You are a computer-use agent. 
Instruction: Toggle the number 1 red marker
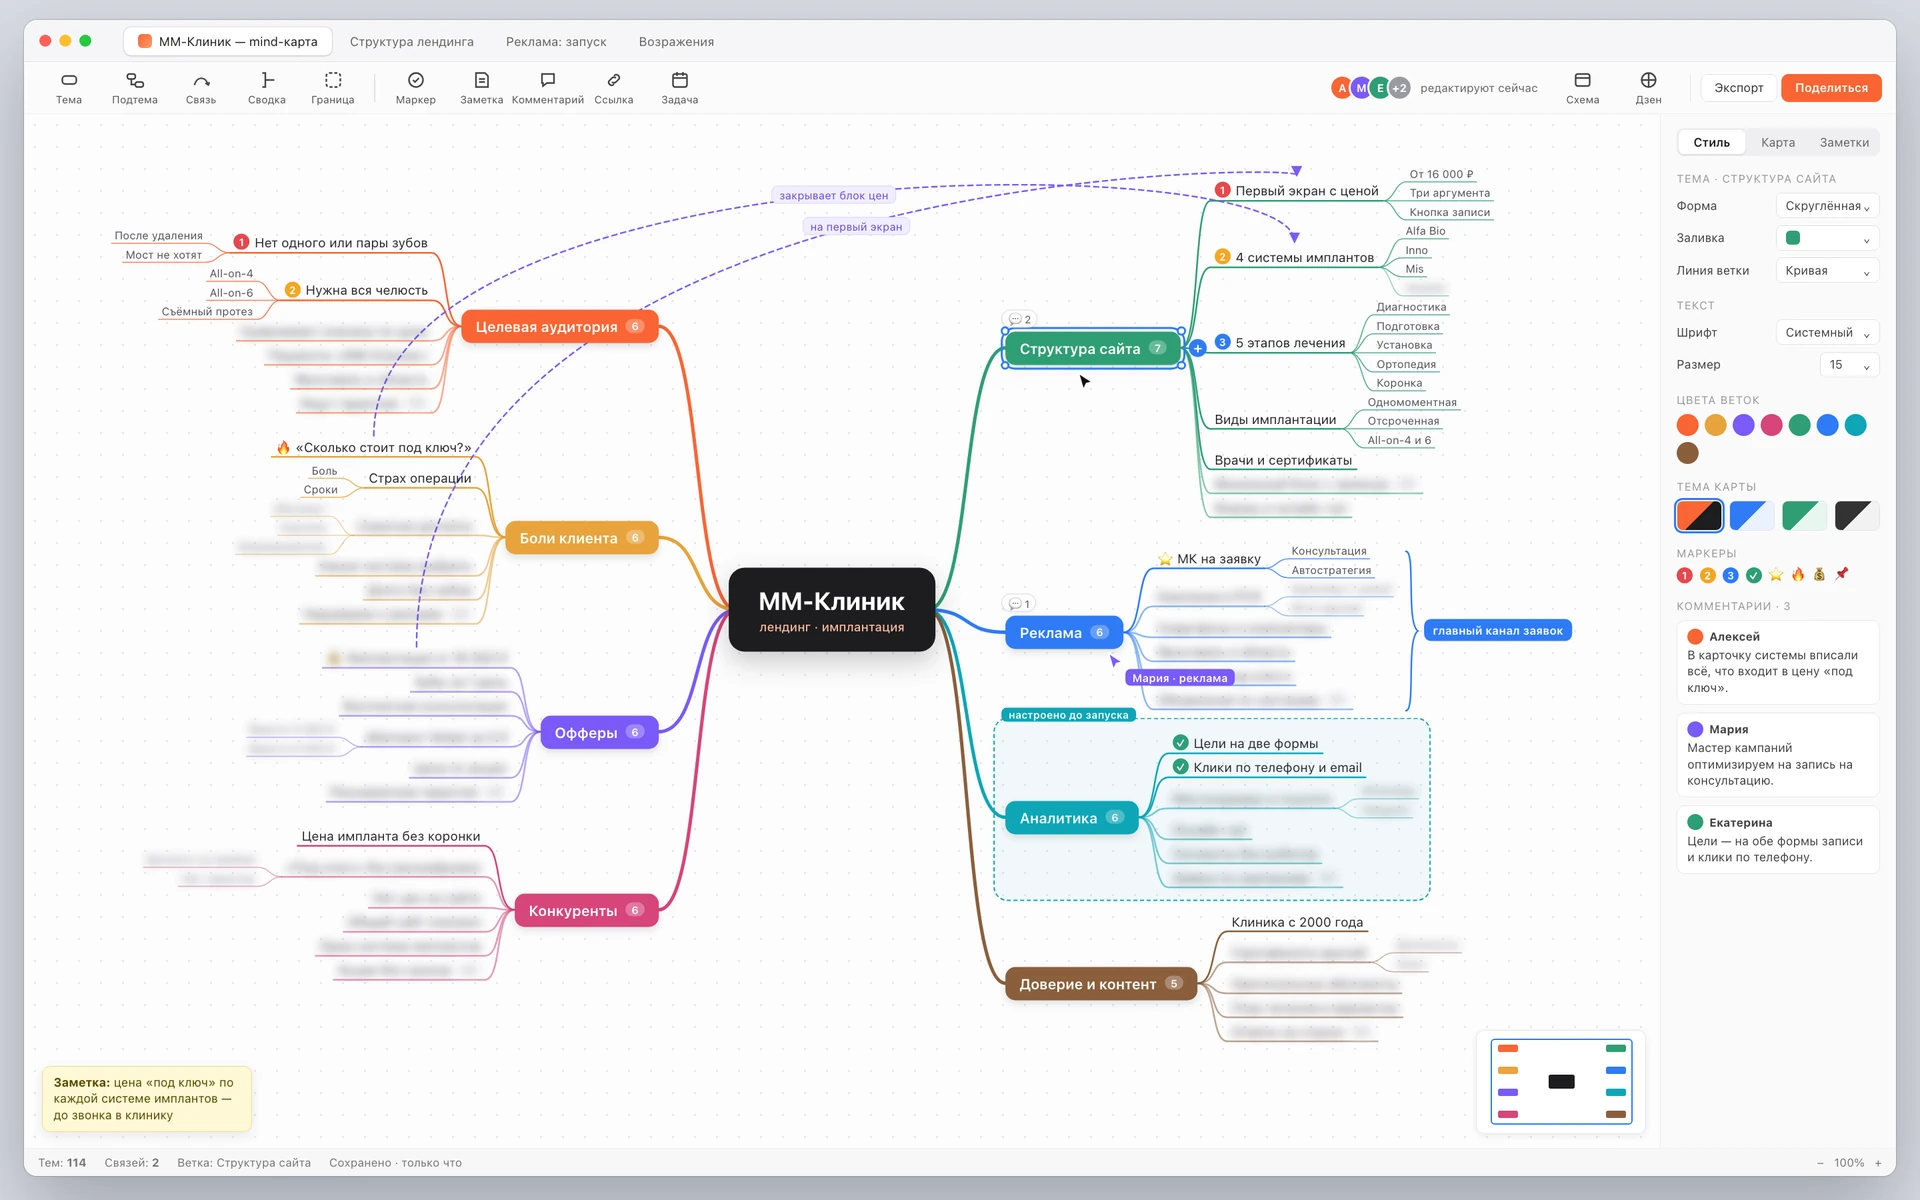coord(1685,575)
